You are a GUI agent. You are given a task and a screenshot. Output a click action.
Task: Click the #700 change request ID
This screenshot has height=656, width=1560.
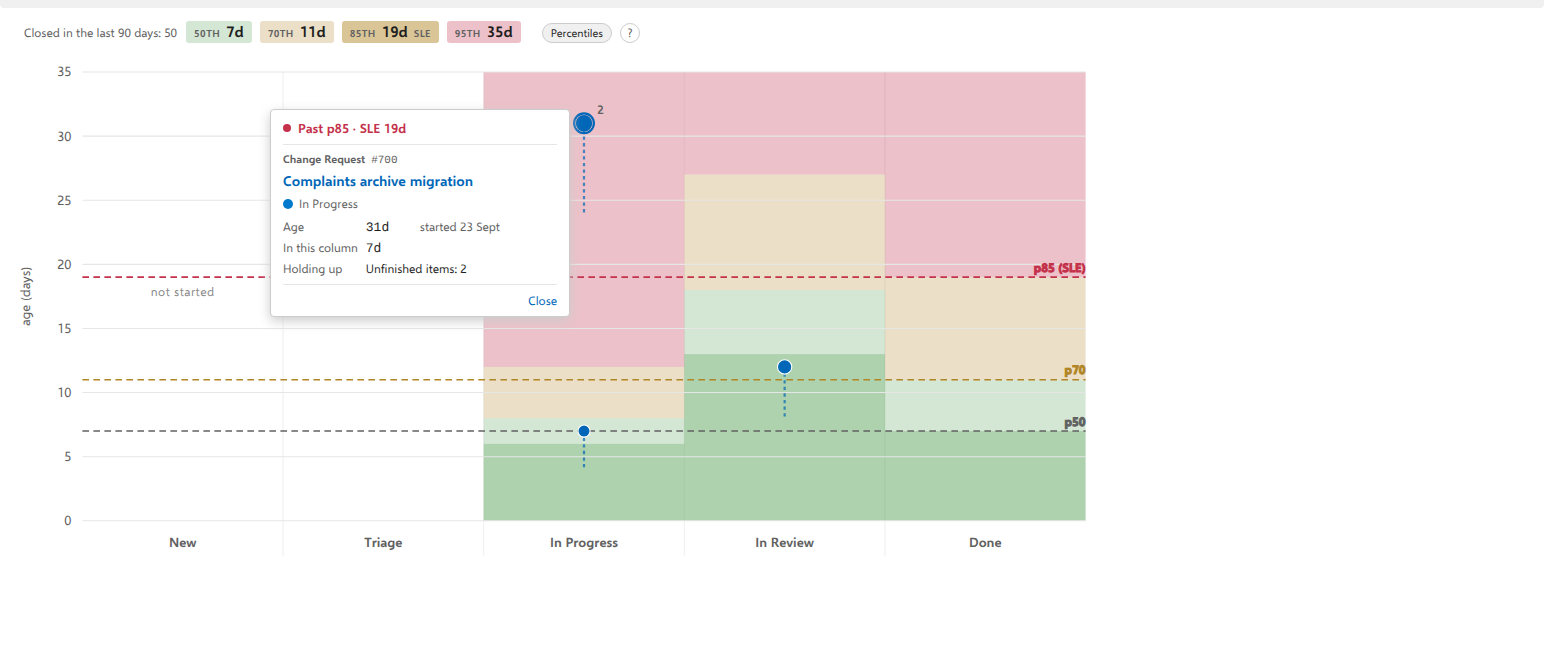click(384, 159)
